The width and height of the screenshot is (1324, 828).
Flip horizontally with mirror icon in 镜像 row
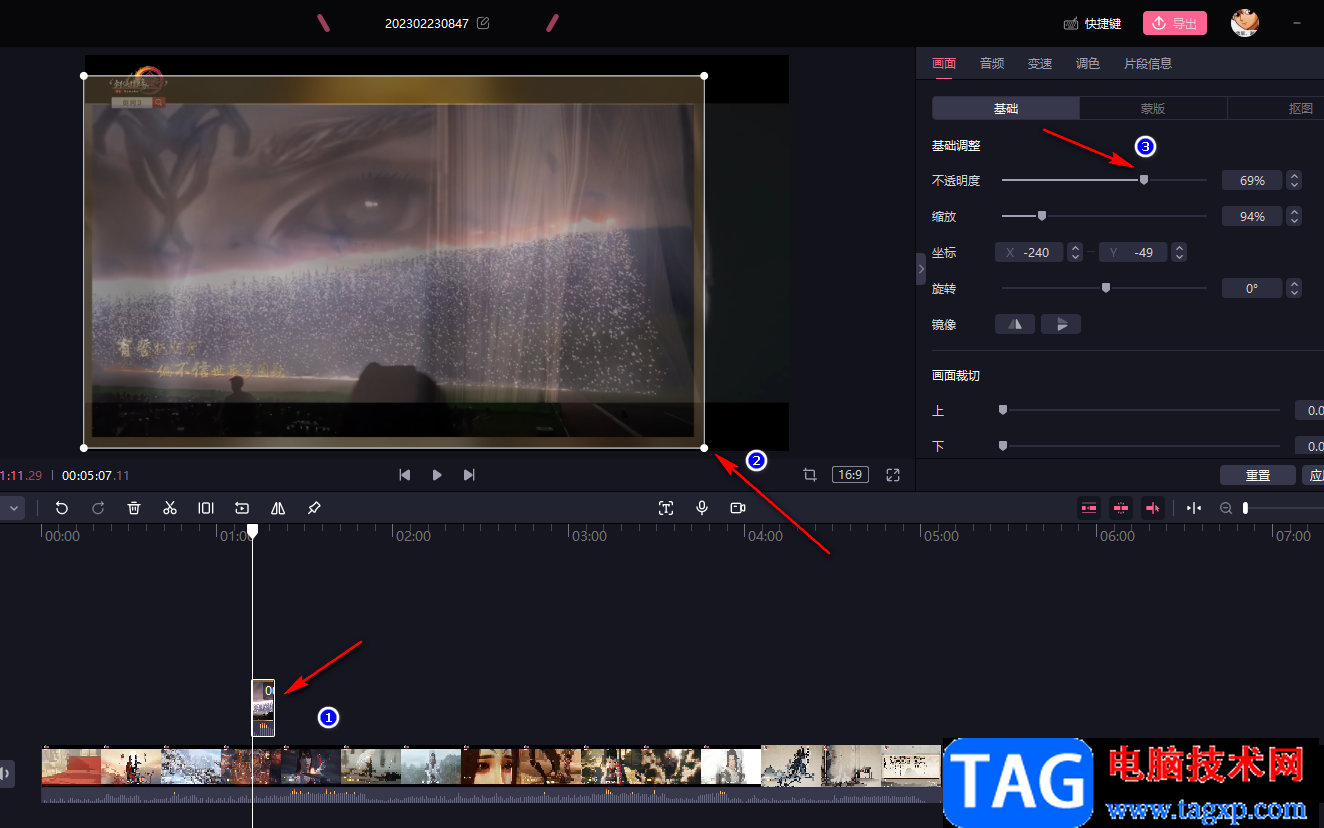point(1015,324)
